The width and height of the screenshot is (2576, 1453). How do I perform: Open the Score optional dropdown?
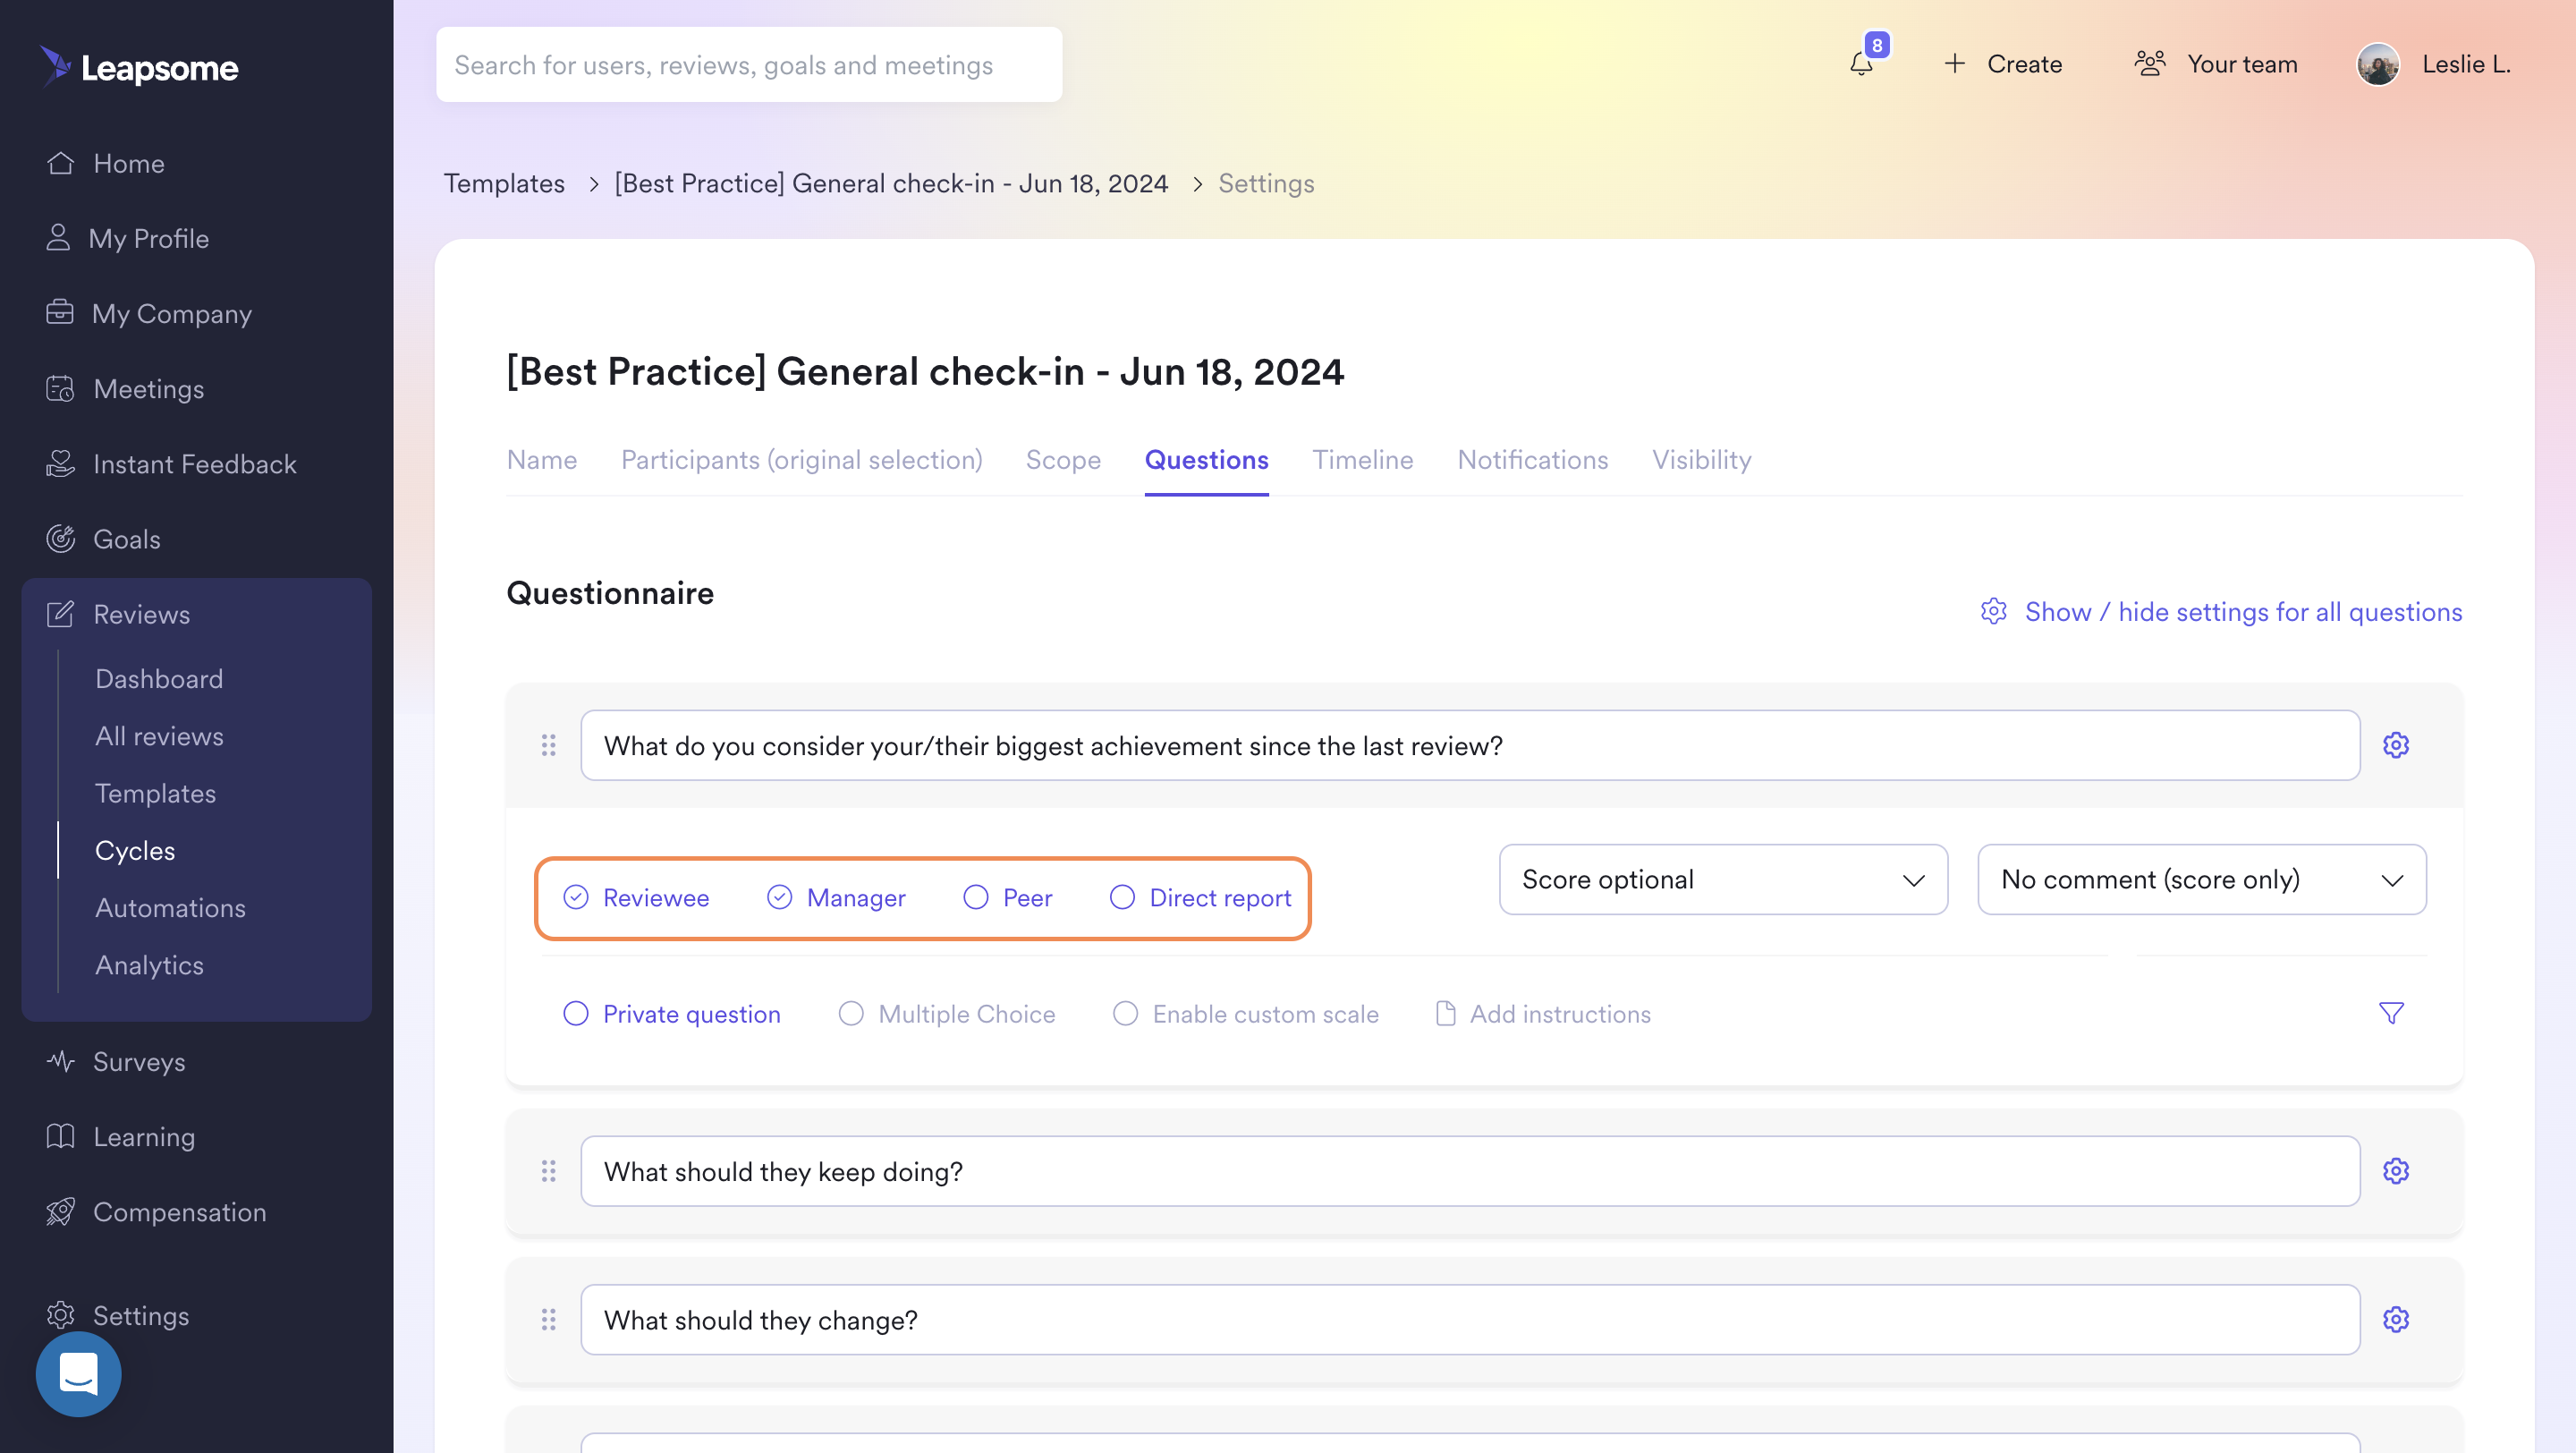(1723, 879)
